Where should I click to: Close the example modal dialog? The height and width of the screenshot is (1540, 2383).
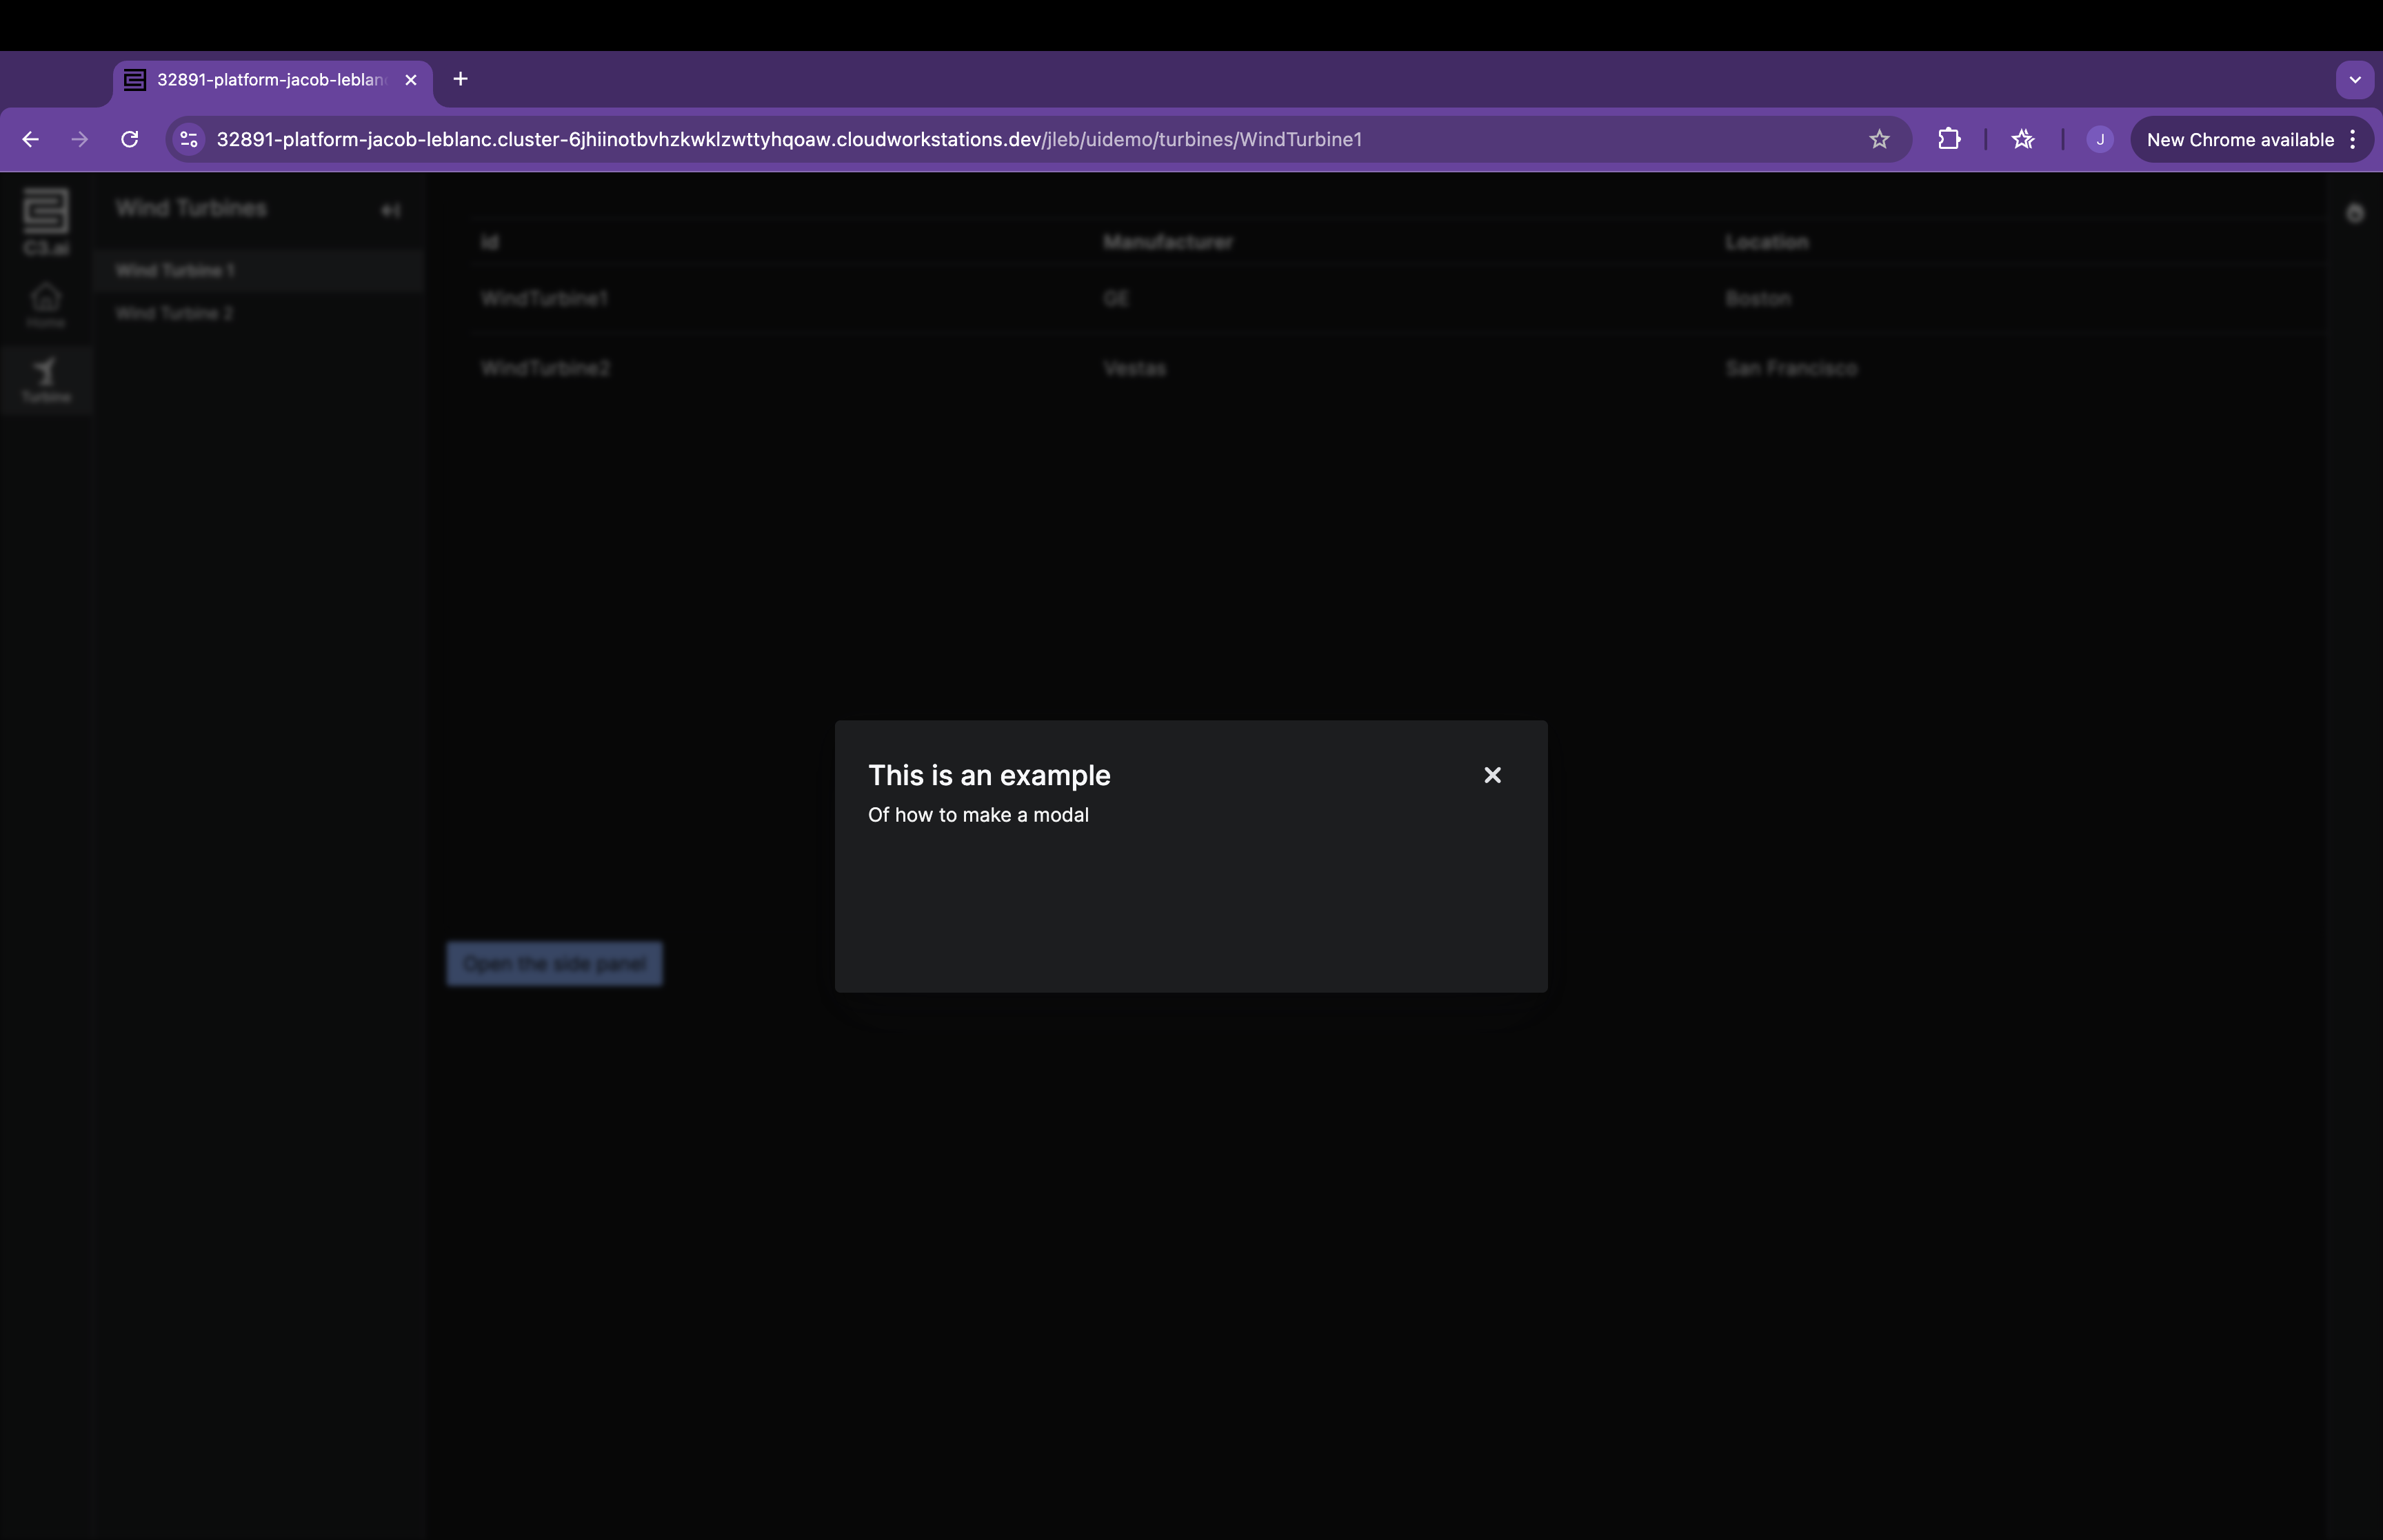[1492, 775]
